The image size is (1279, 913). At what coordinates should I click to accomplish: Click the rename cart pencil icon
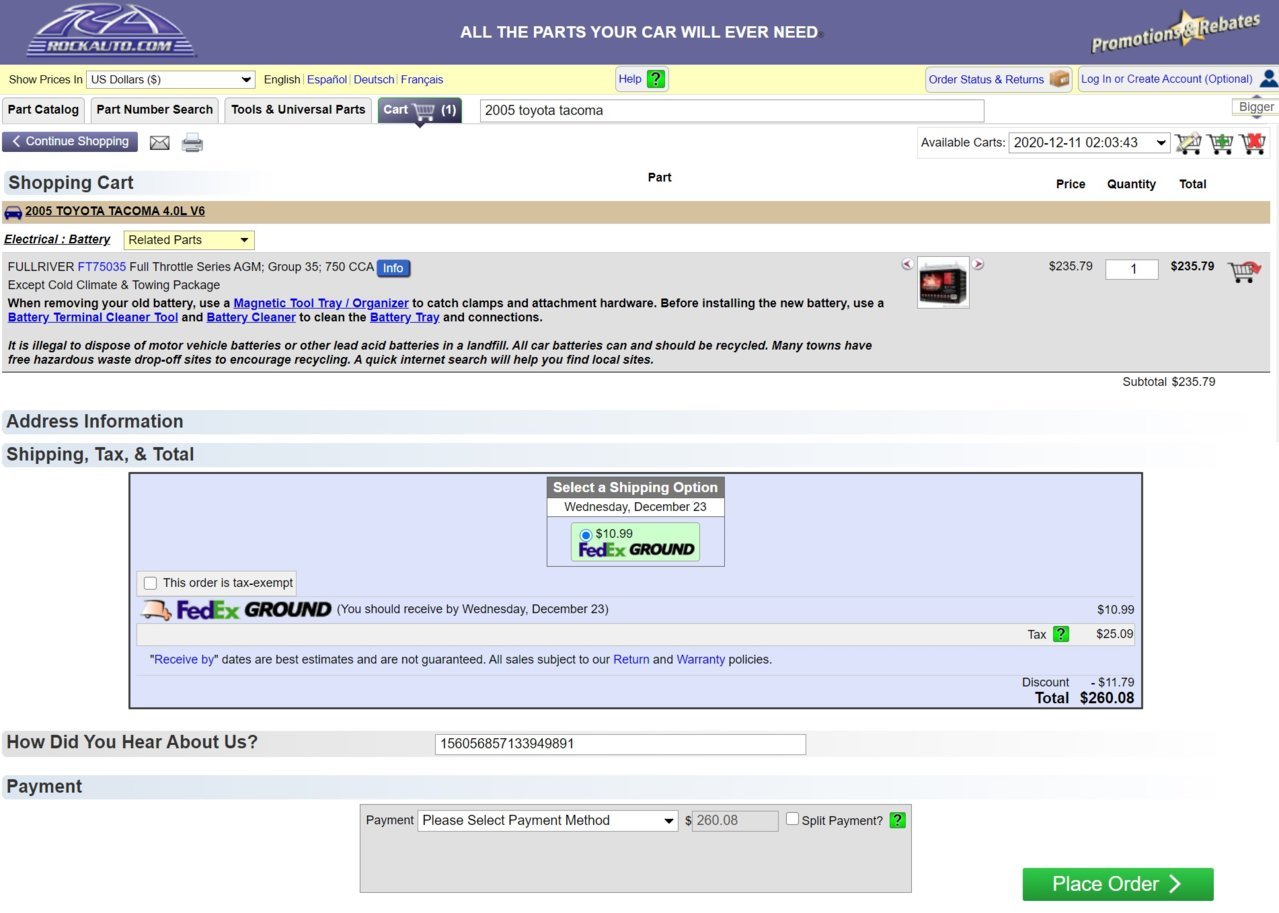click(1188, 143)
